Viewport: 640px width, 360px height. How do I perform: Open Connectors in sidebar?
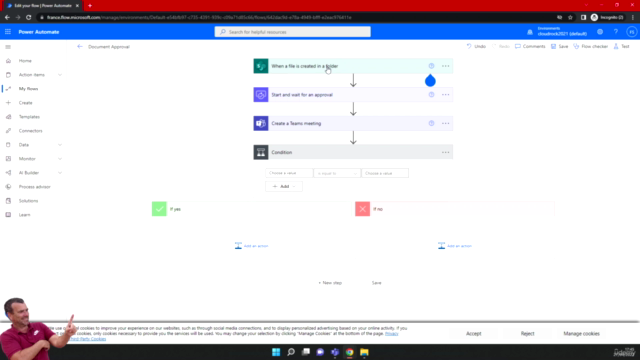tap(31, 131)
